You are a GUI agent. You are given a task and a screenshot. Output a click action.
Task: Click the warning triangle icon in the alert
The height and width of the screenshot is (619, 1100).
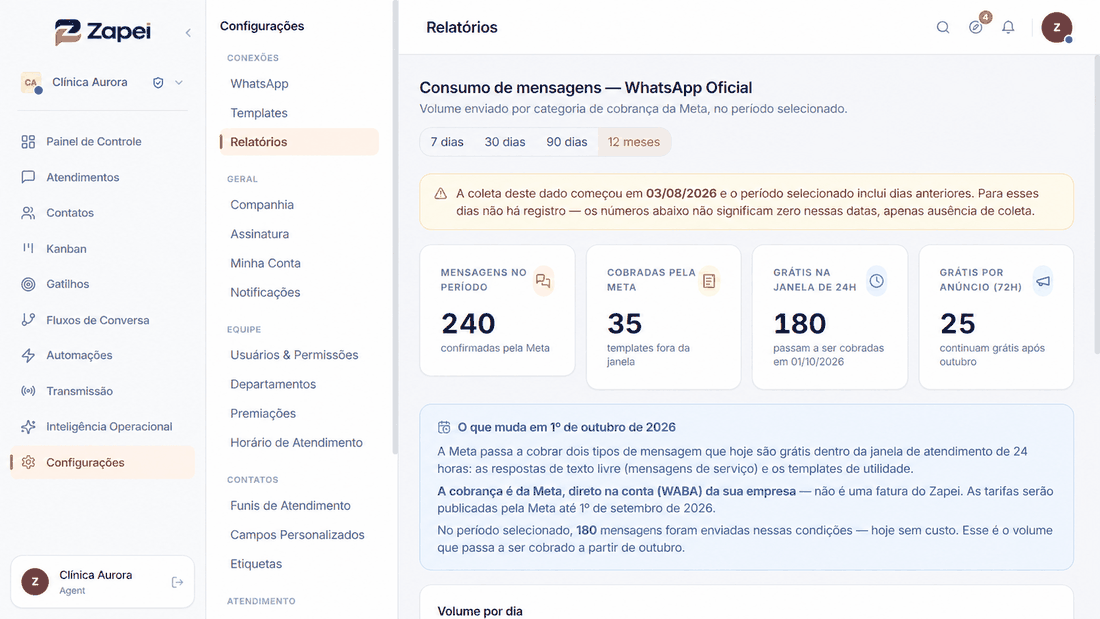(x=441, y=194)
